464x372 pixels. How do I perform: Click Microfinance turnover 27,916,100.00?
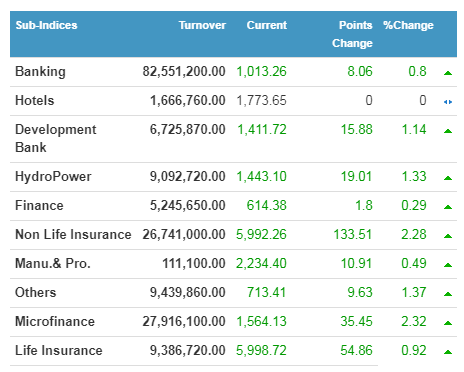click(x=184, y=321)
